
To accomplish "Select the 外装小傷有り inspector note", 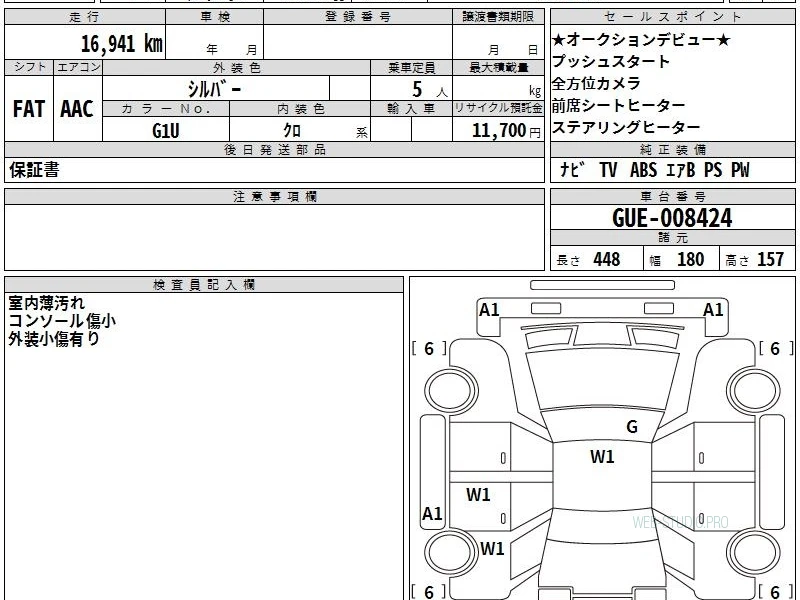I will (x=54, y=339).
